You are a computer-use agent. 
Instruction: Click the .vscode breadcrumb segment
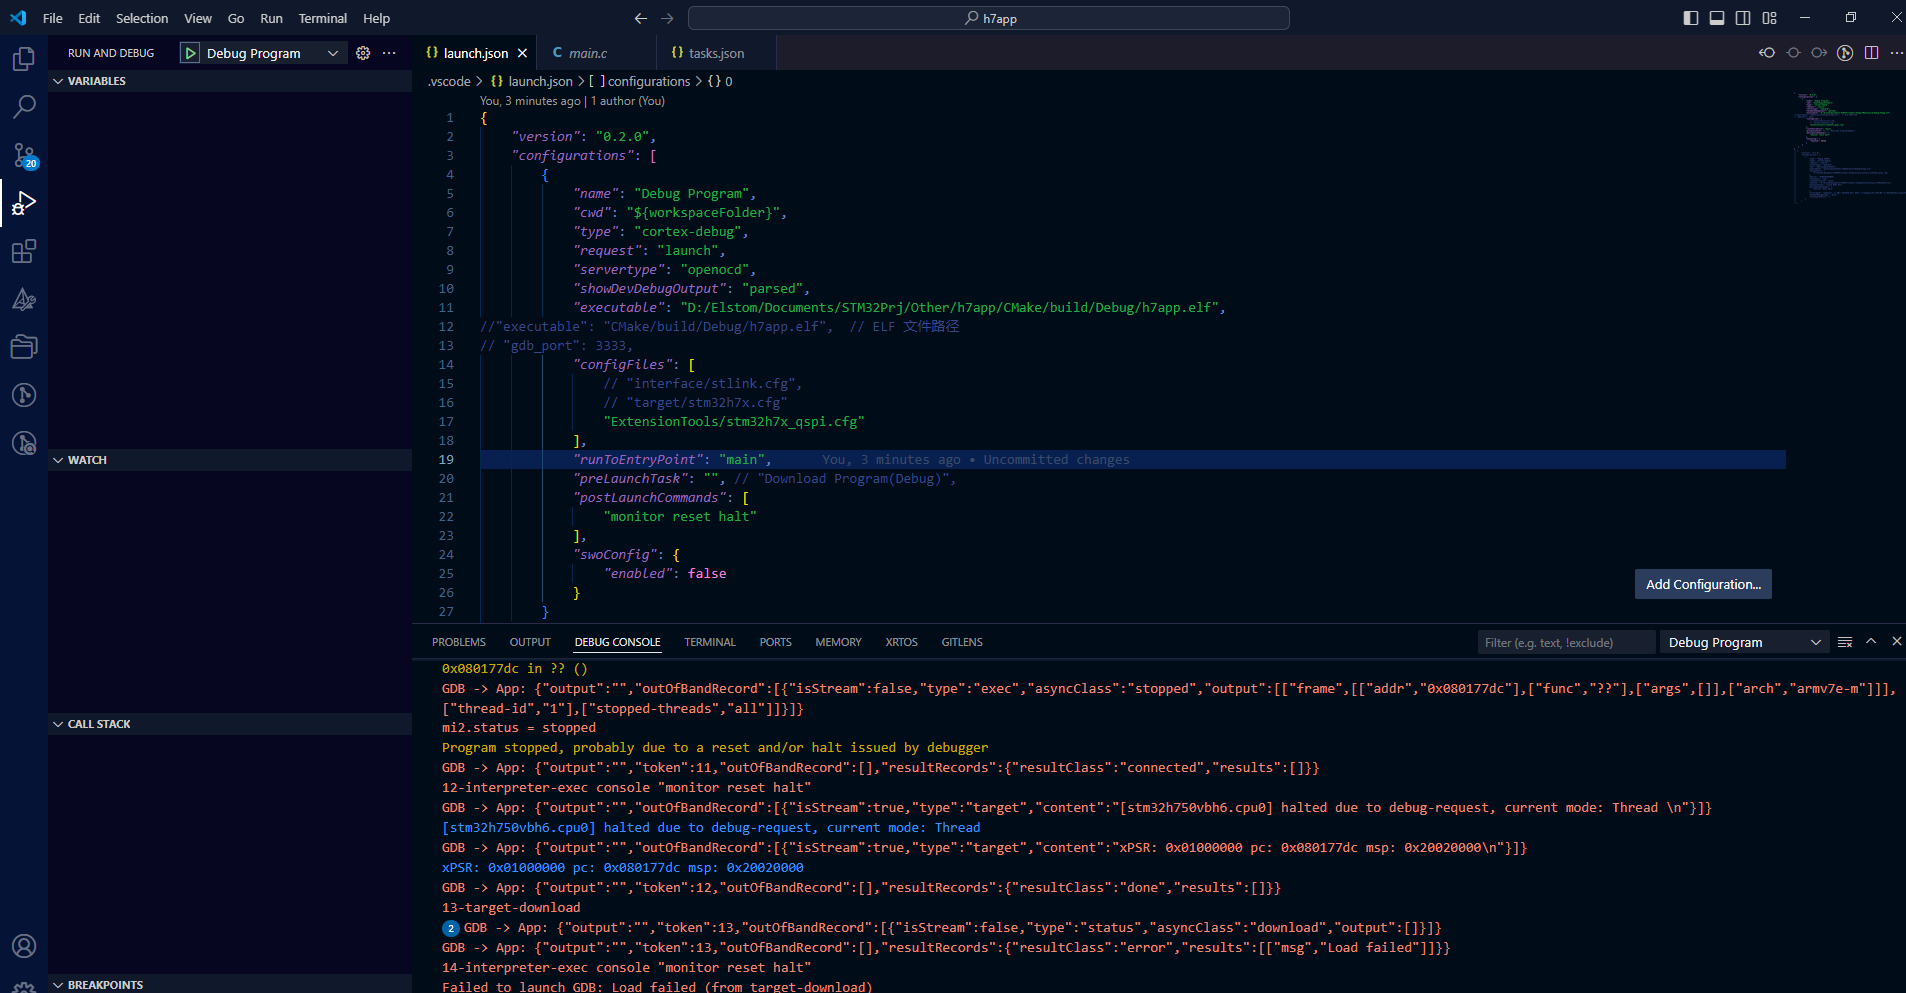(x=449, y=81)
